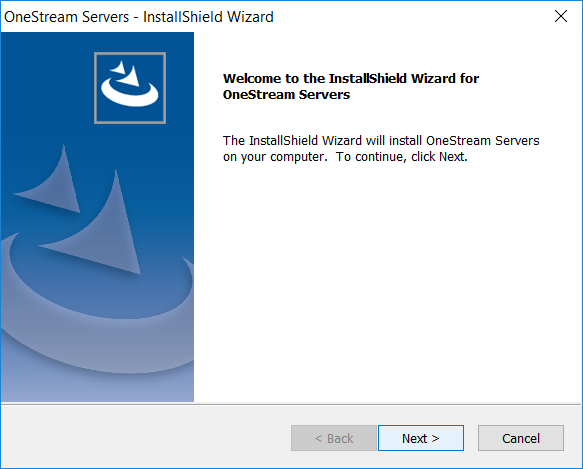Click the white swoosh in the logo

coord(130,93)
